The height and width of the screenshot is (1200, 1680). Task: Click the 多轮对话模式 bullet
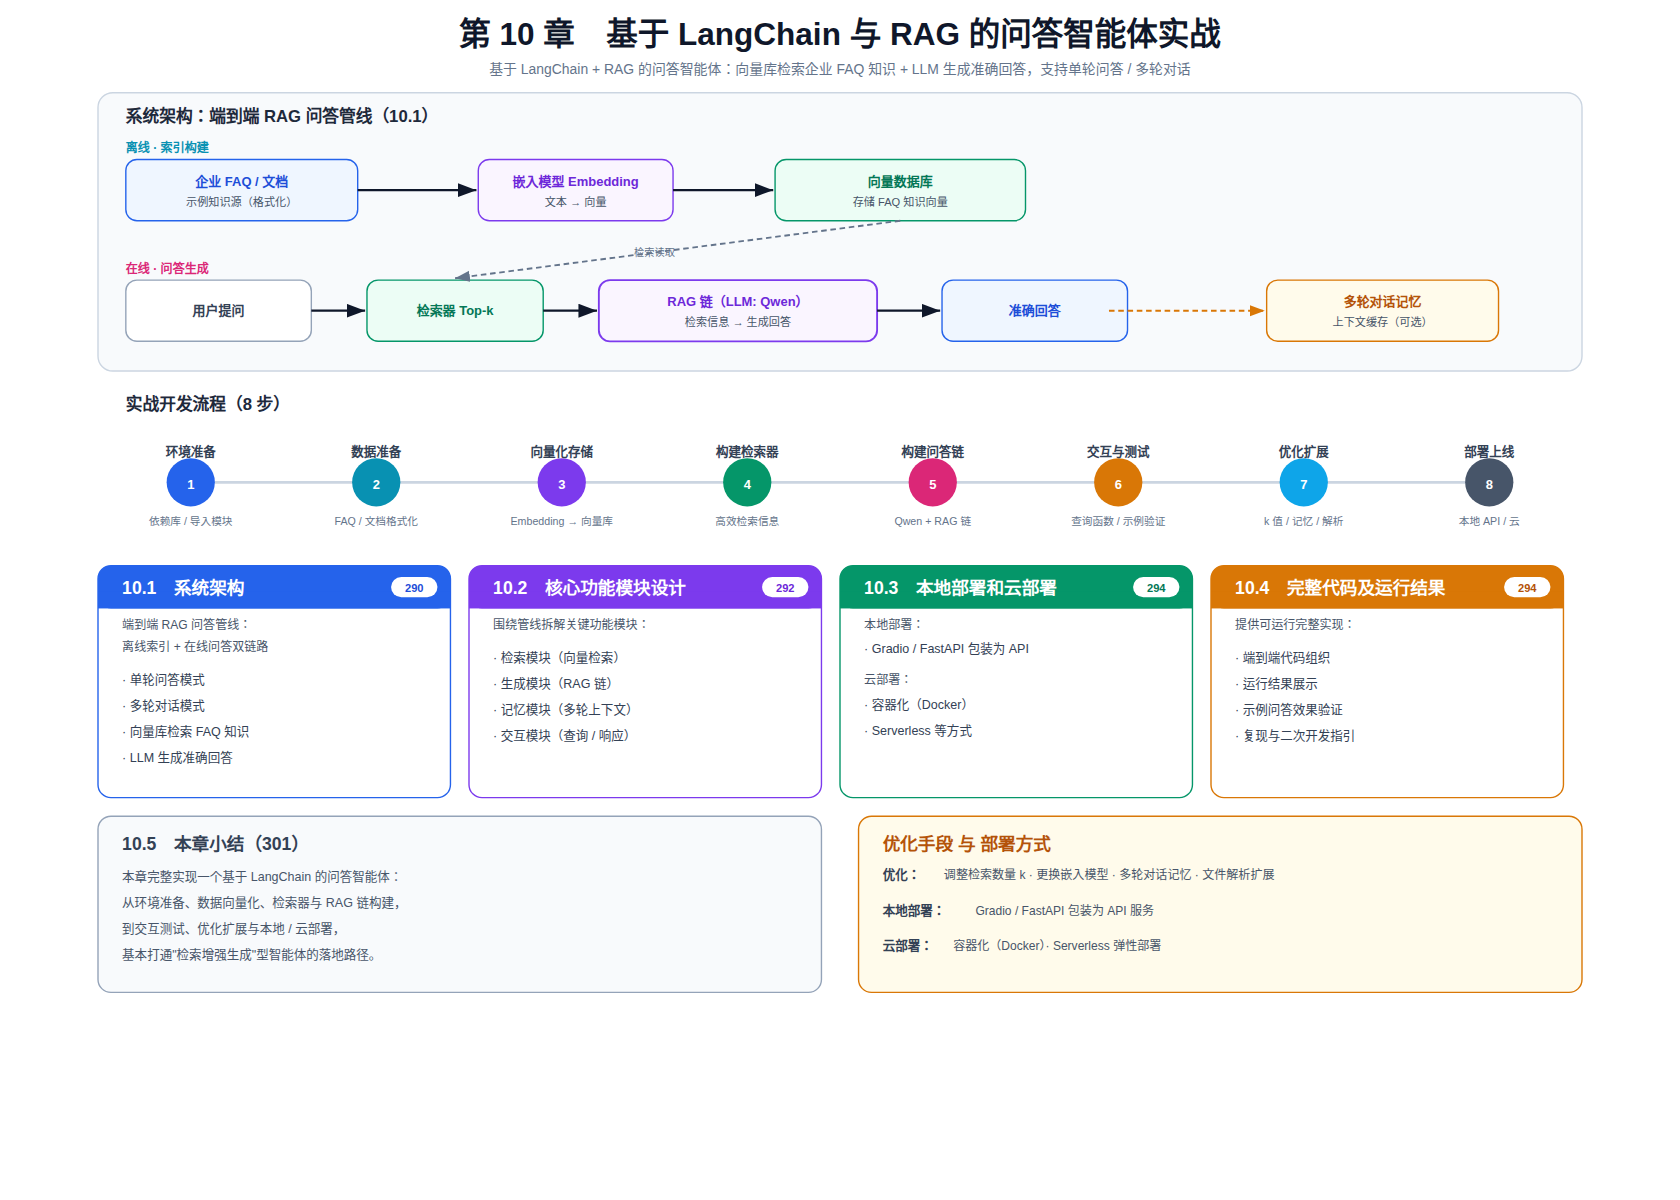point(164,706)
